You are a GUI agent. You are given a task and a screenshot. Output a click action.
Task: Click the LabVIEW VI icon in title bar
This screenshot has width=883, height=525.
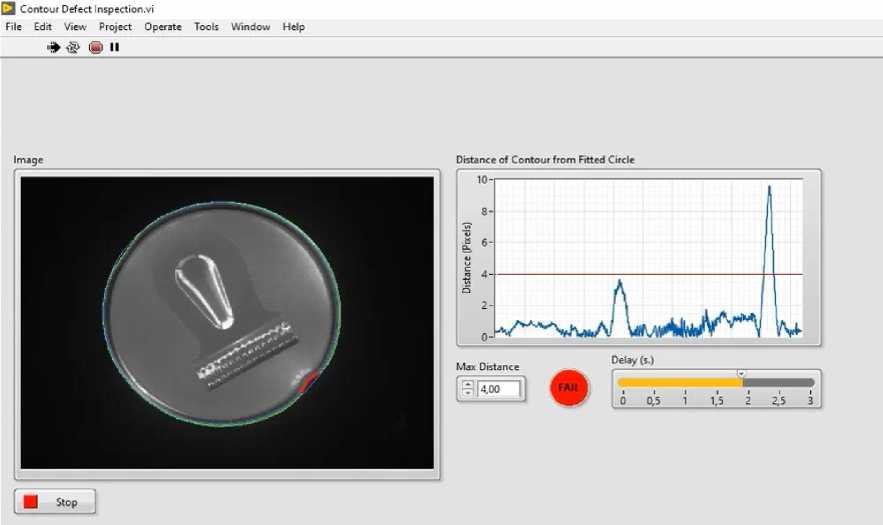tap(9, 8)
